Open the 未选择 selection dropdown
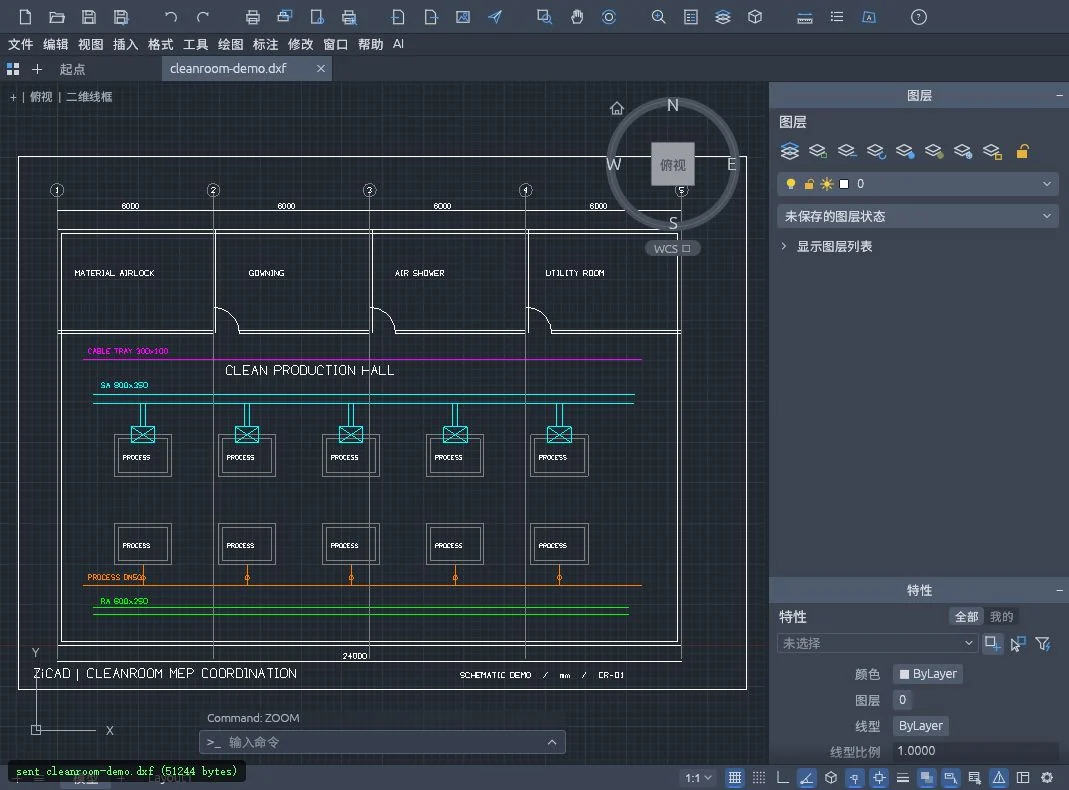 click(877, 643)
